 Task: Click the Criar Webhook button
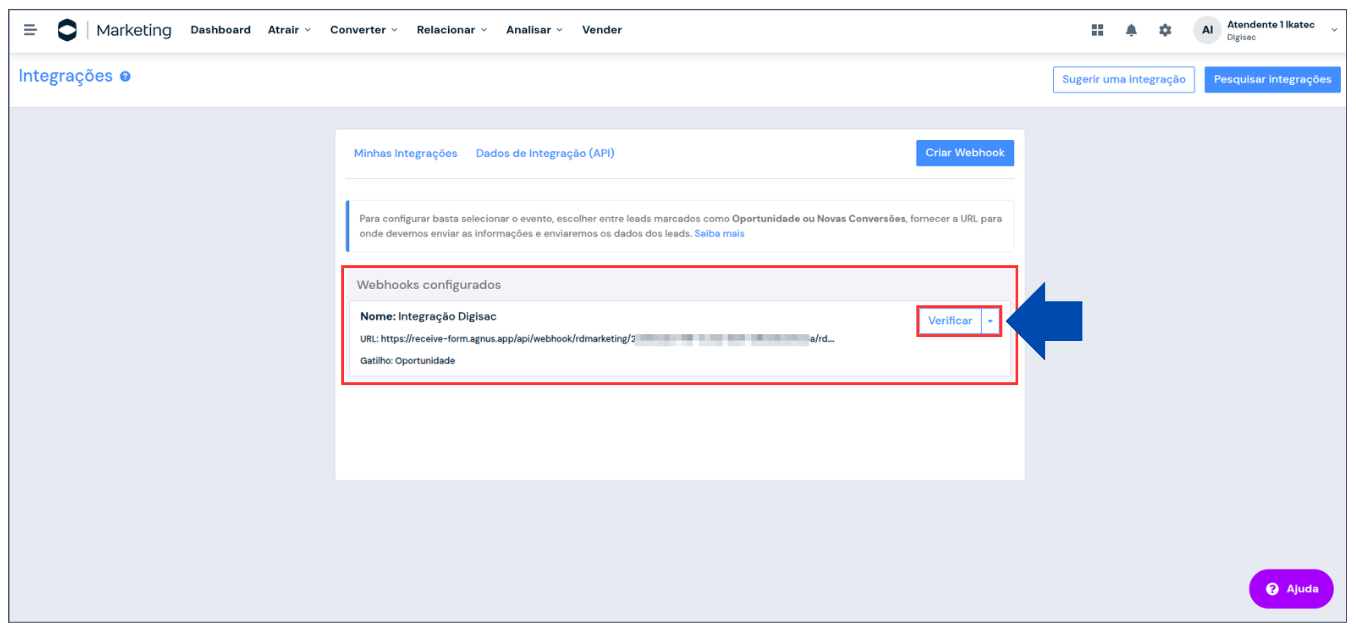(965, 153)
